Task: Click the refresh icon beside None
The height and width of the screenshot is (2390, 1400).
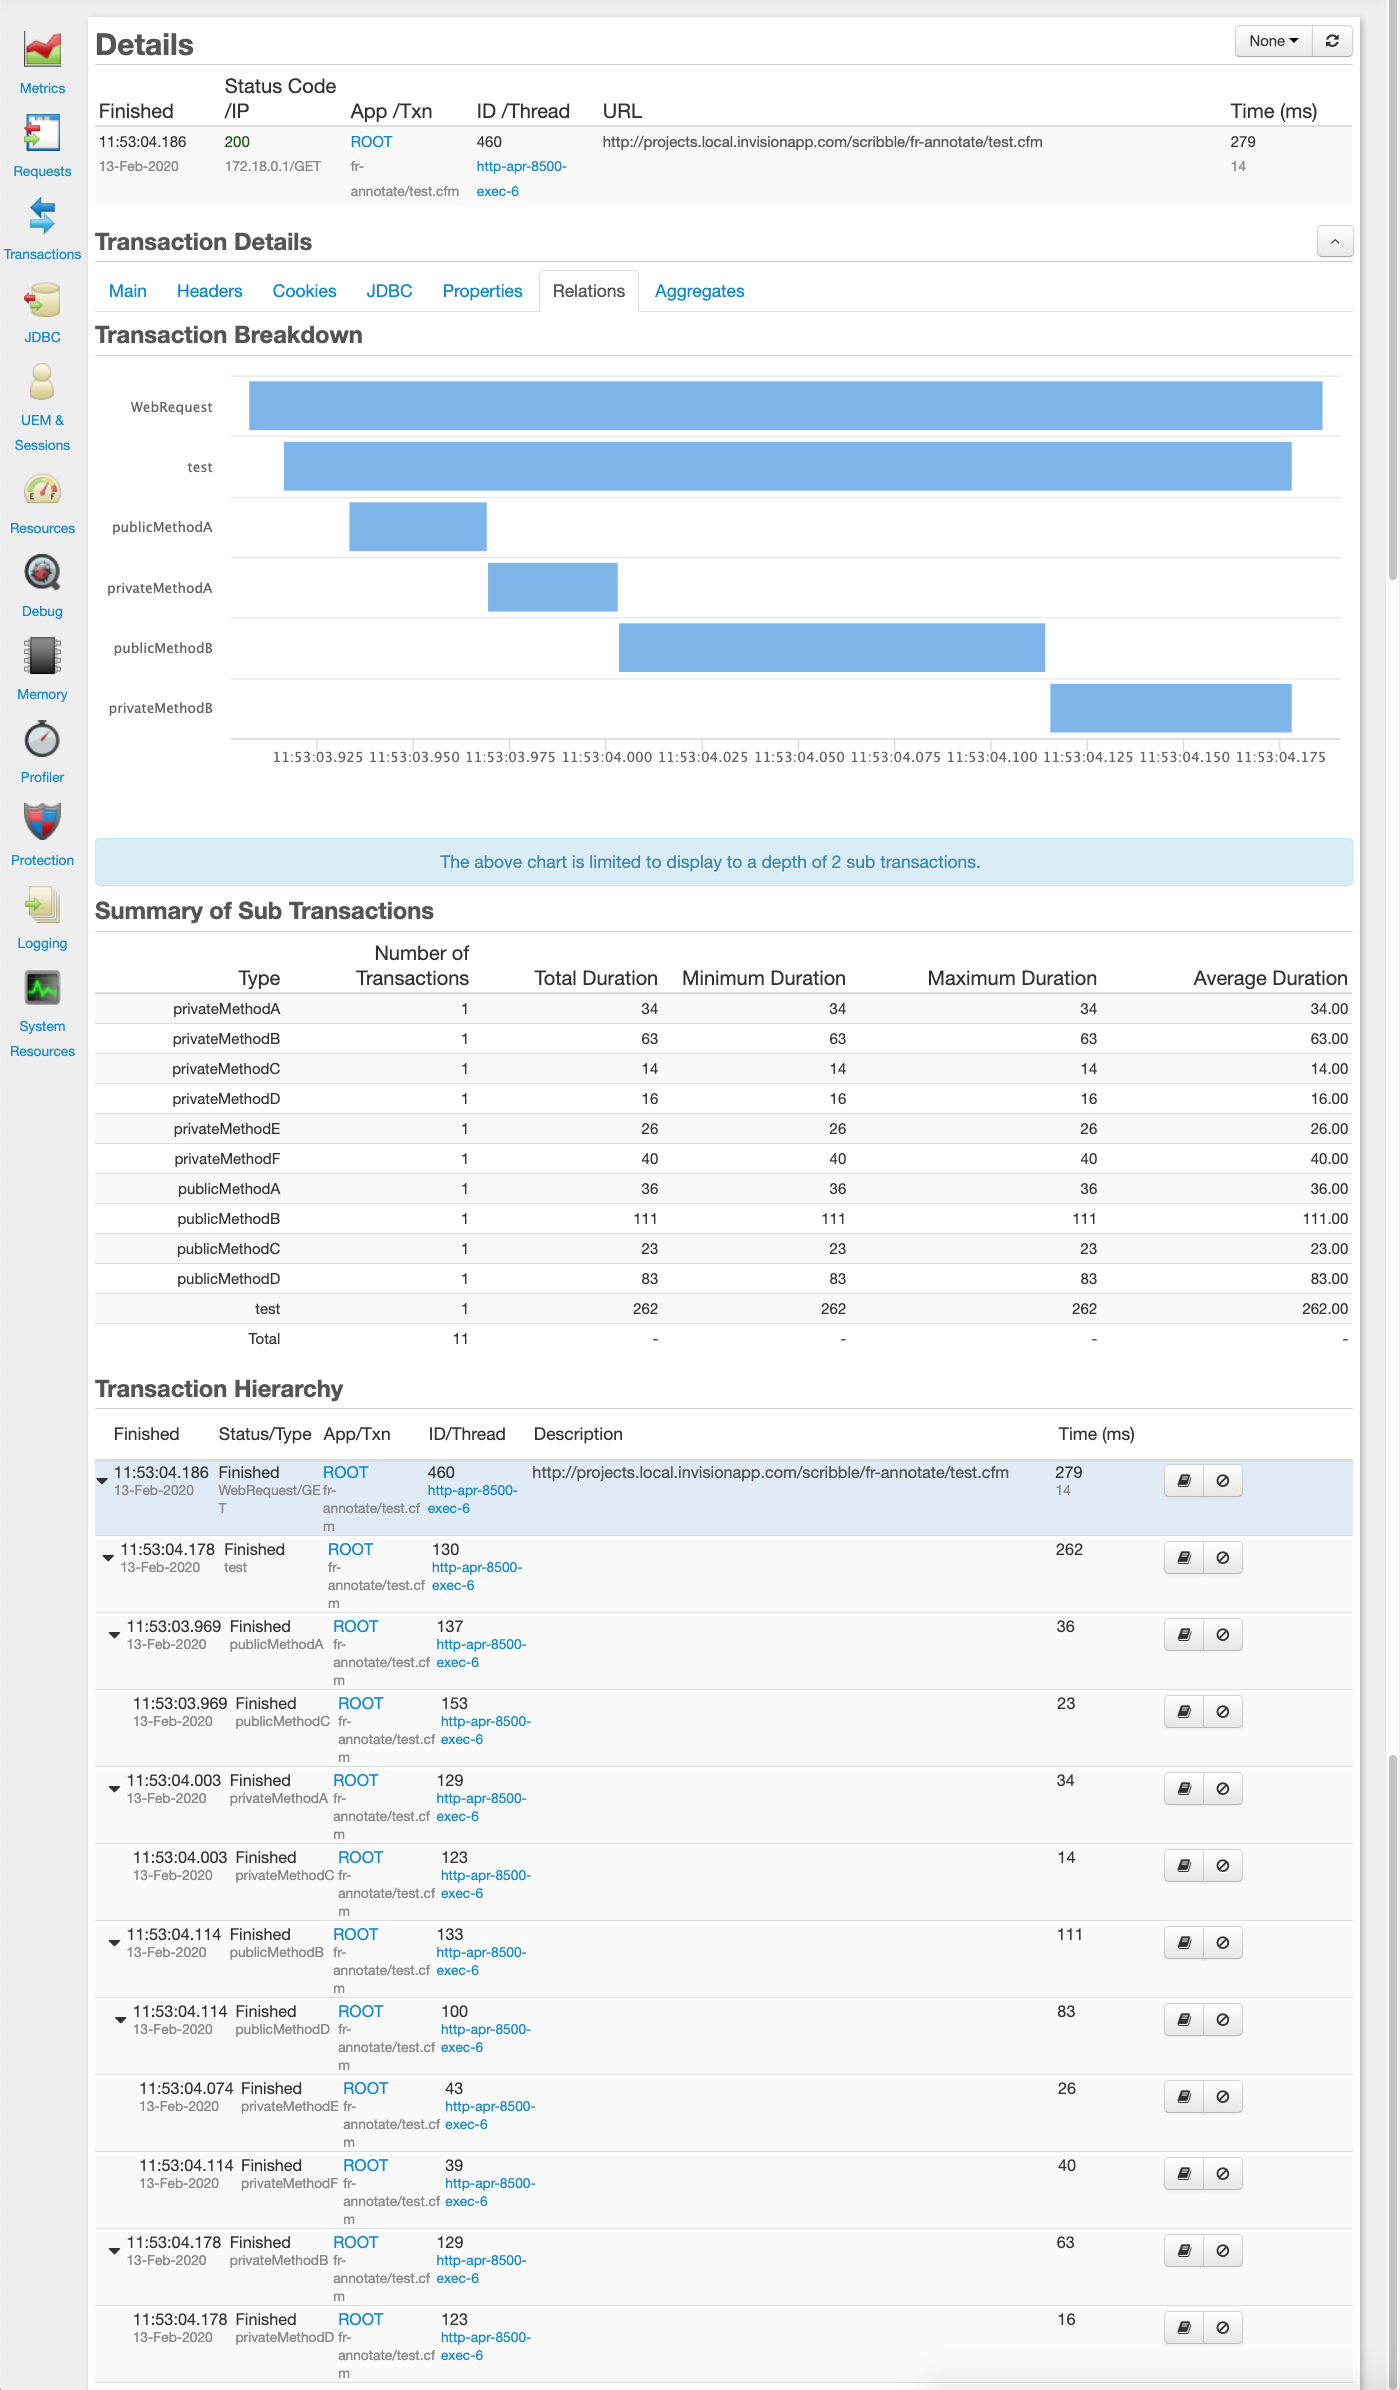Action: tap(1332, 41)
